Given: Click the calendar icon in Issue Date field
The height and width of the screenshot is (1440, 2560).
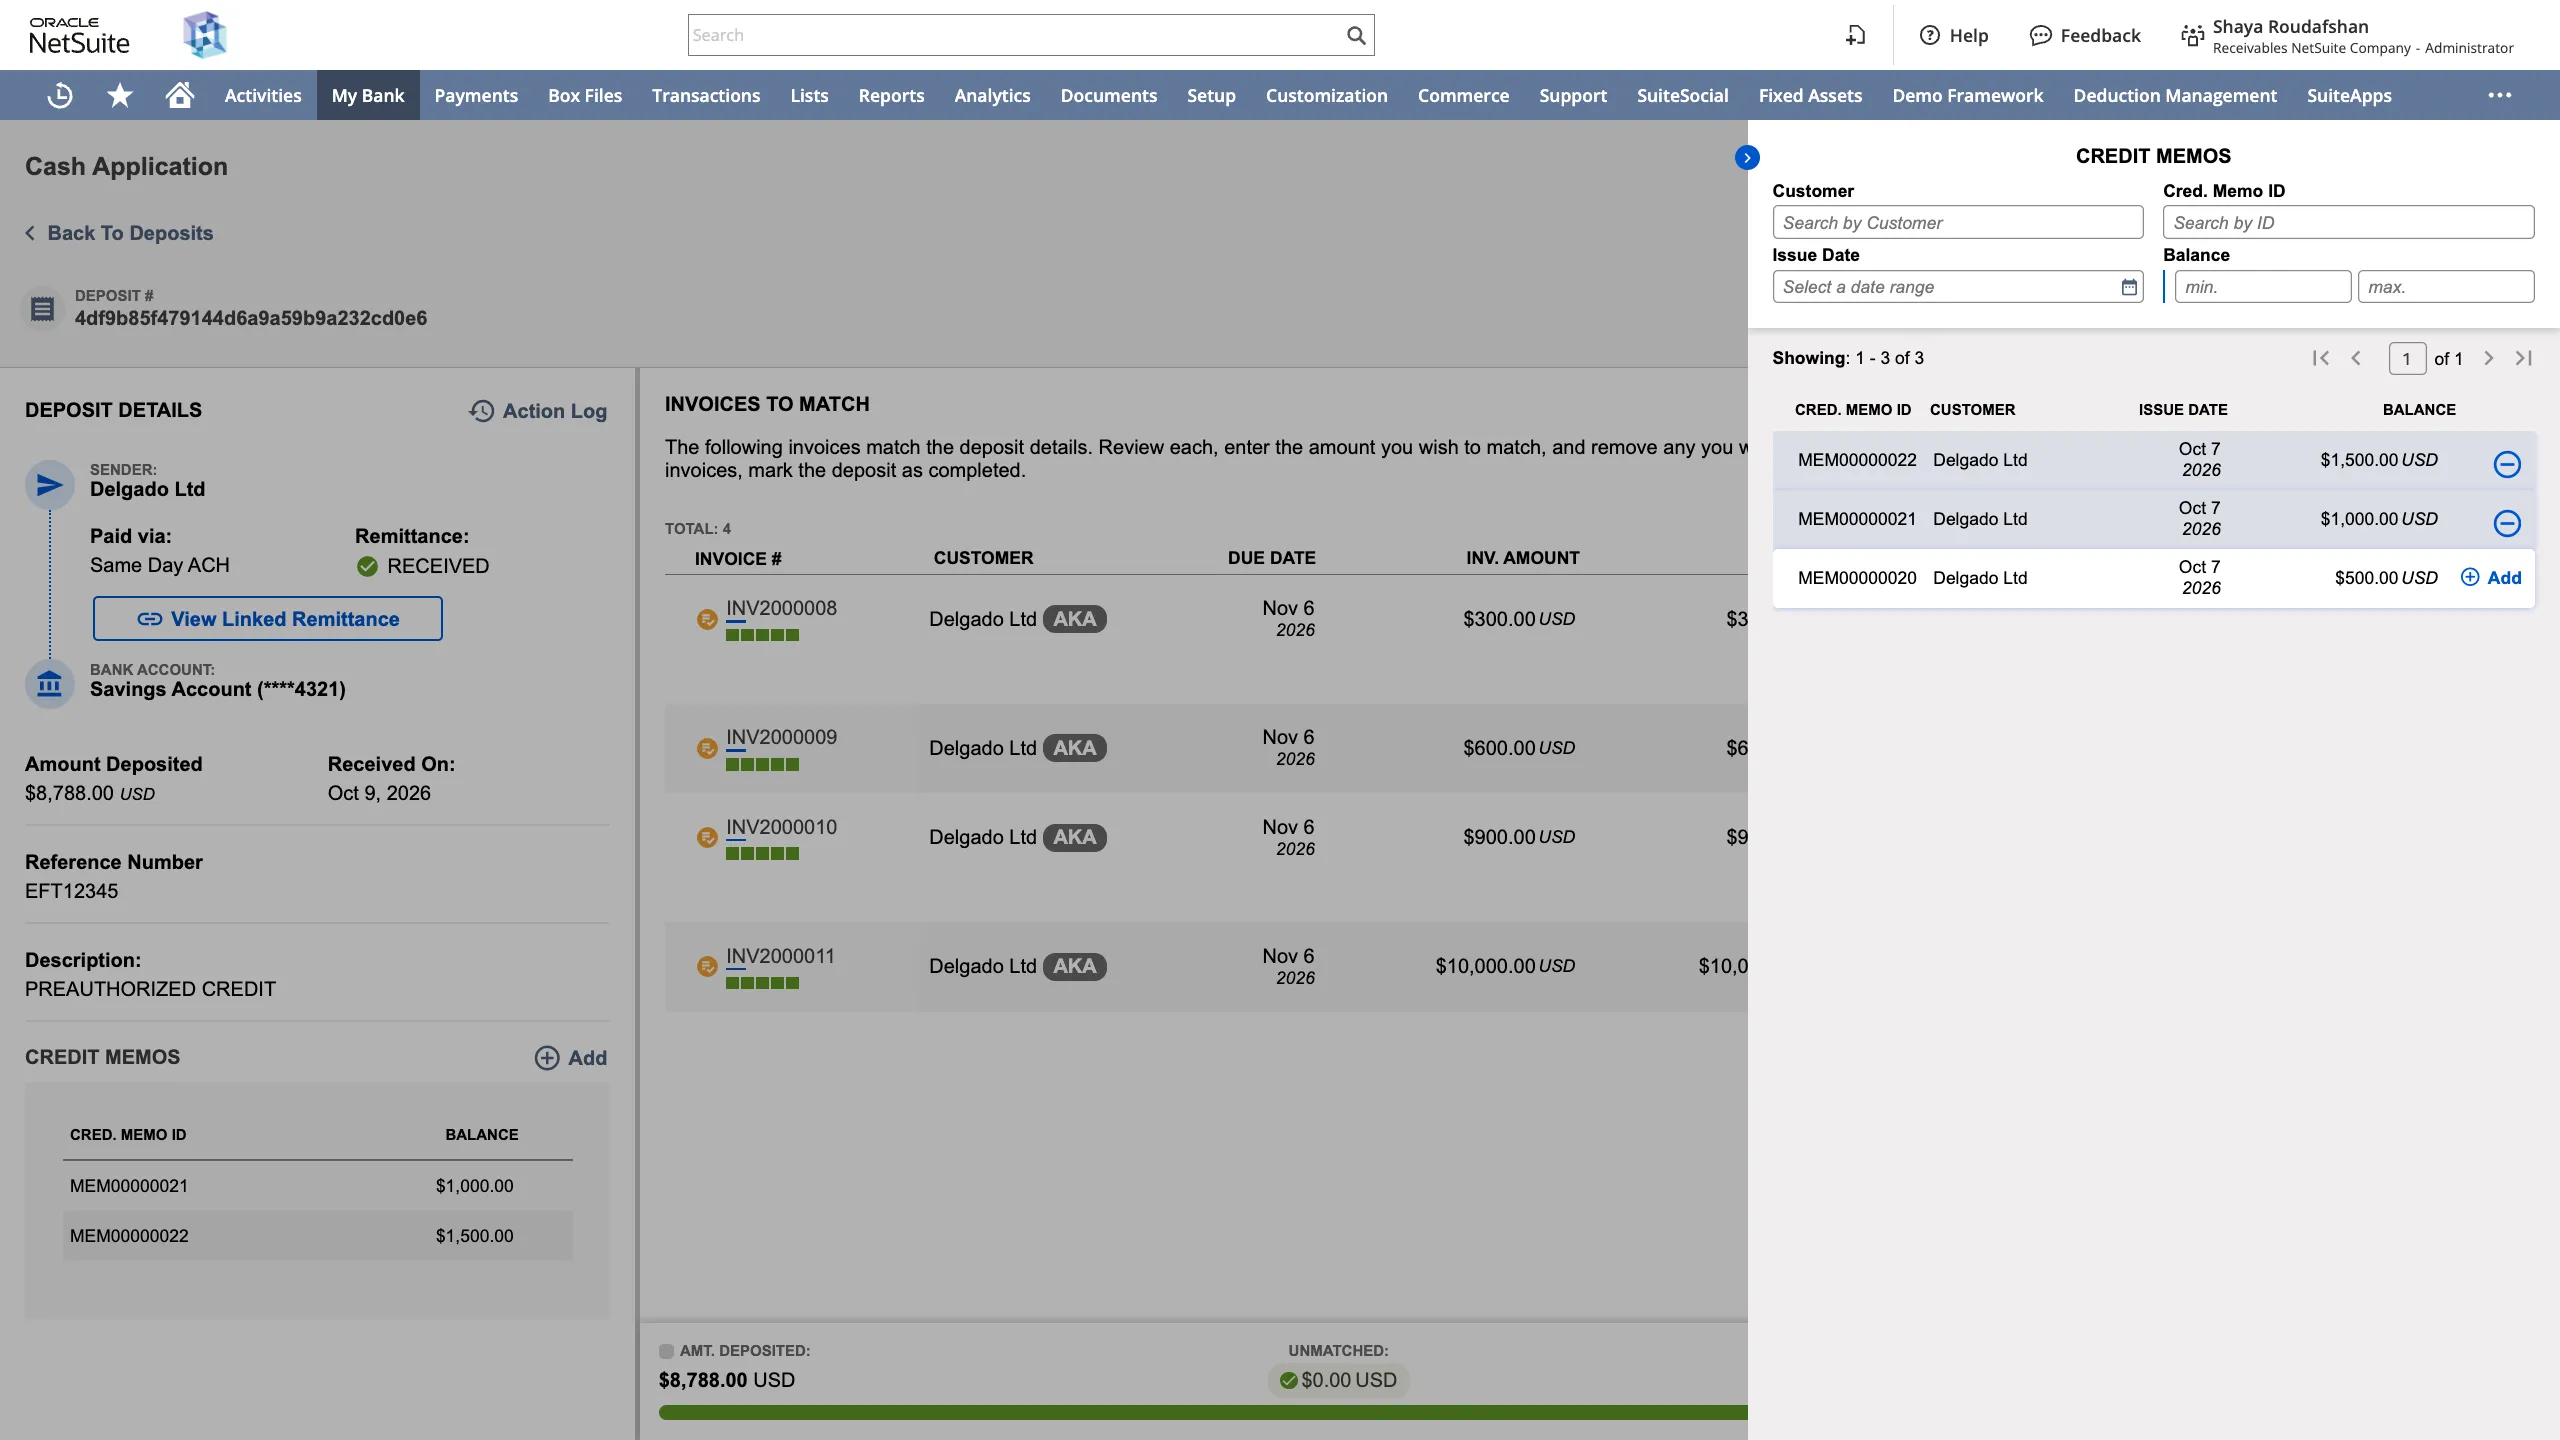Looking at the screenshot, I should point(2129,287).
